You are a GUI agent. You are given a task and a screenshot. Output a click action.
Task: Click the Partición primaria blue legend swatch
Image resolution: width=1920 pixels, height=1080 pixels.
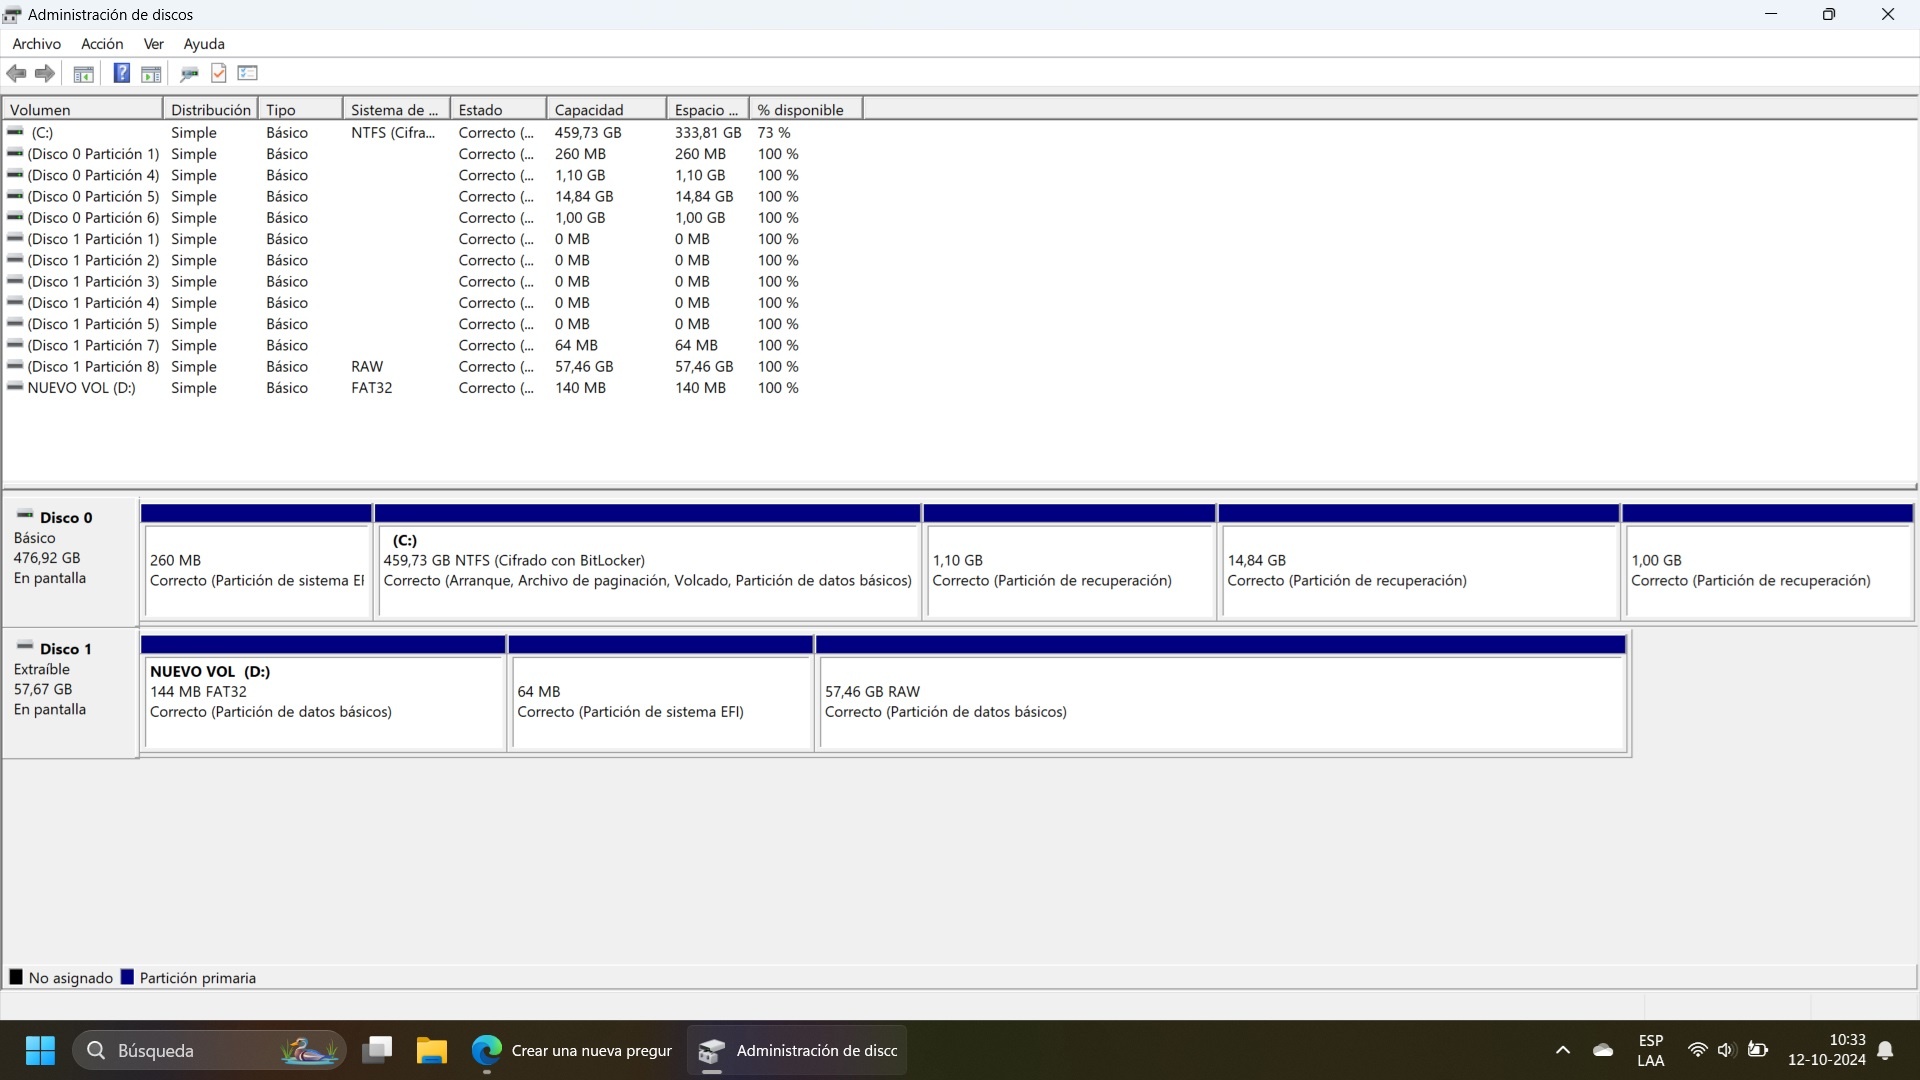pos(127,977)
